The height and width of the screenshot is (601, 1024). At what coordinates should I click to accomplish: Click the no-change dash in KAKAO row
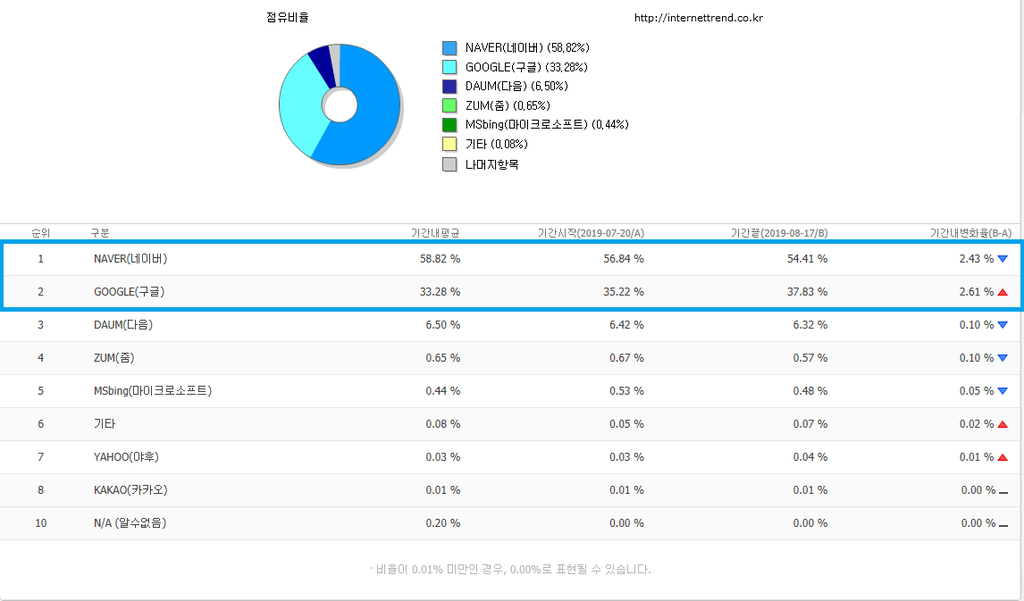[x=1004, y=493]
